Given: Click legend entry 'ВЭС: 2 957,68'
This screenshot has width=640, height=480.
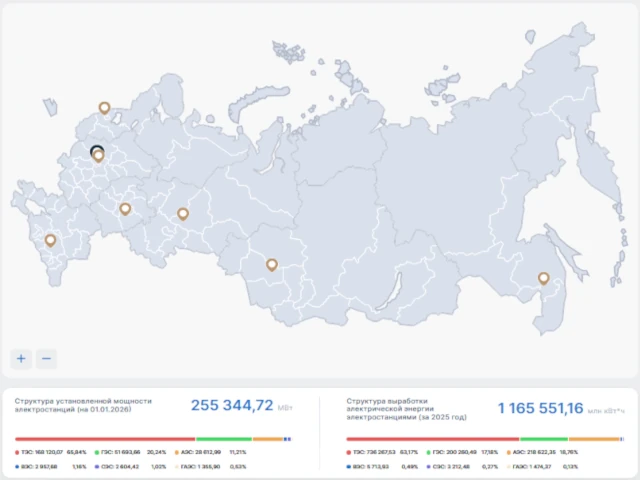Looking at the screenshot, I should click(x=36, y=467).
